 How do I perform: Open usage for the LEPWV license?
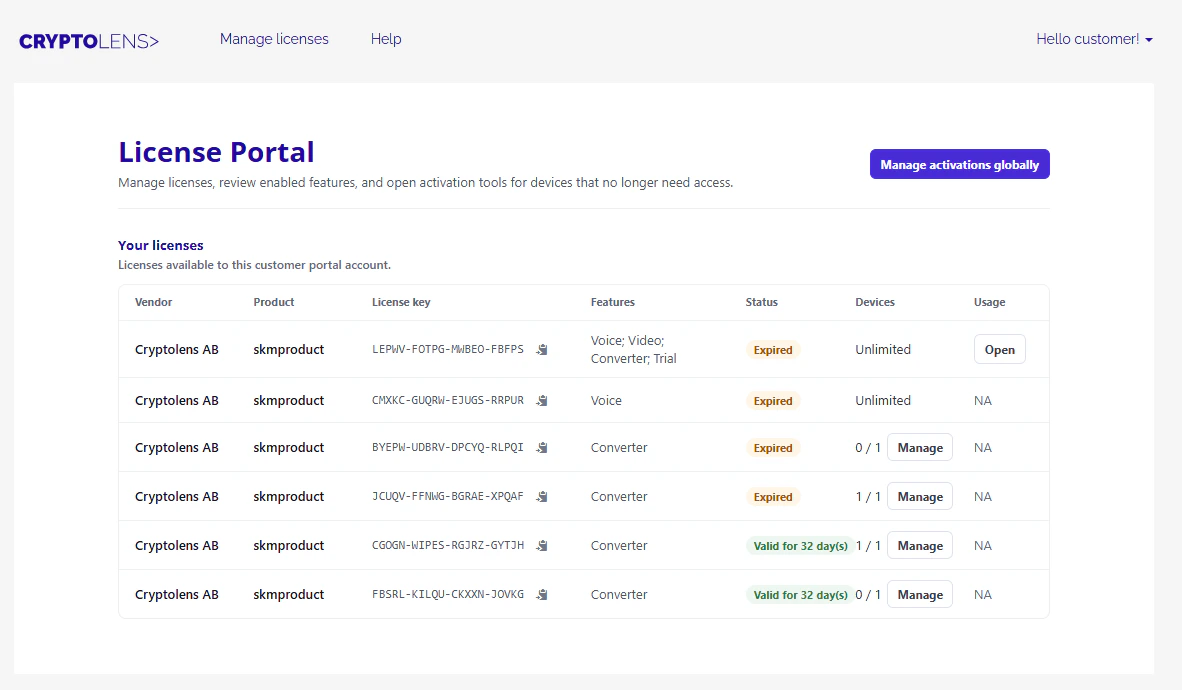coord(1000,349)
